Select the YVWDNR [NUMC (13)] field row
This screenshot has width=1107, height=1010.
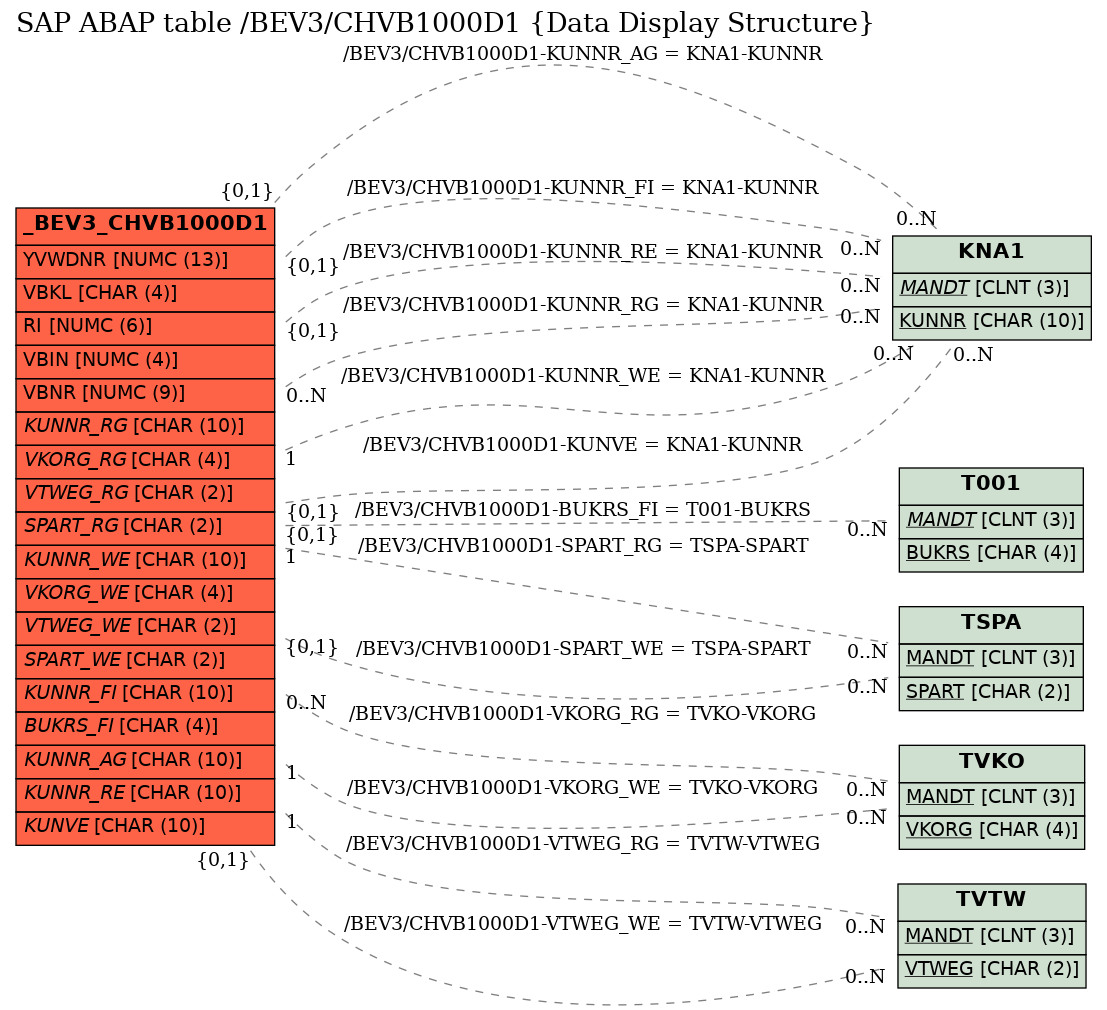pos(145,262)
